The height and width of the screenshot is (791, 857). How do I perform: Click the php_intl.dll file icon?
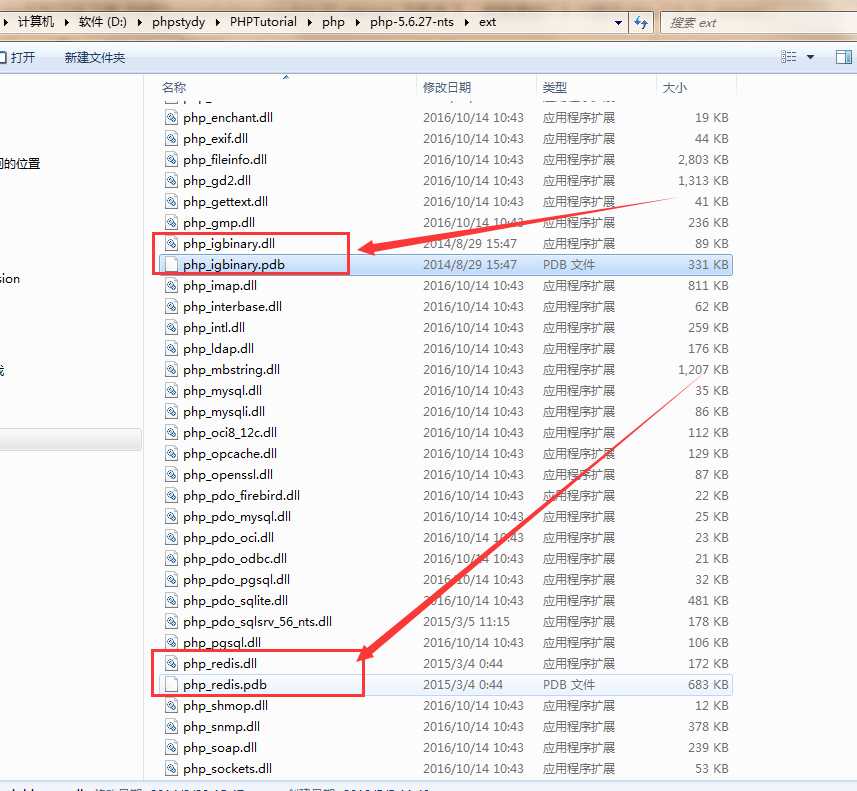(x=172, y=327)
